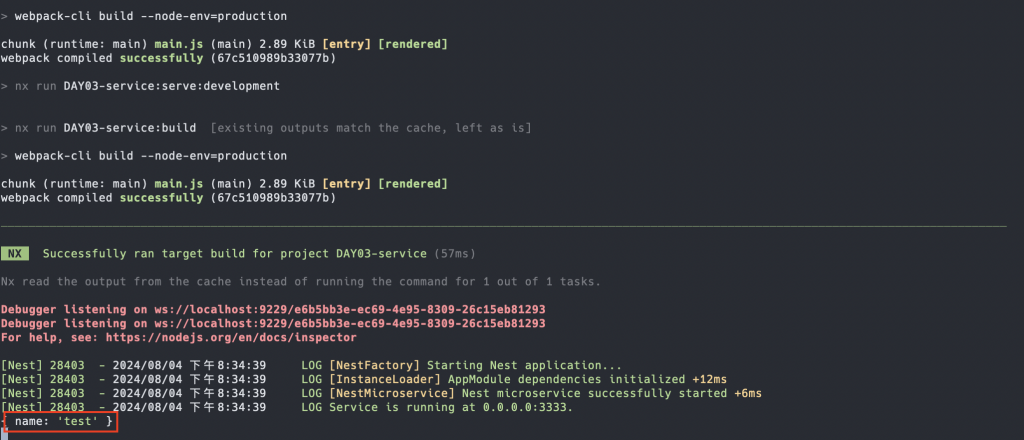Click the green NX badge
1024x440 pixels.
15,253
